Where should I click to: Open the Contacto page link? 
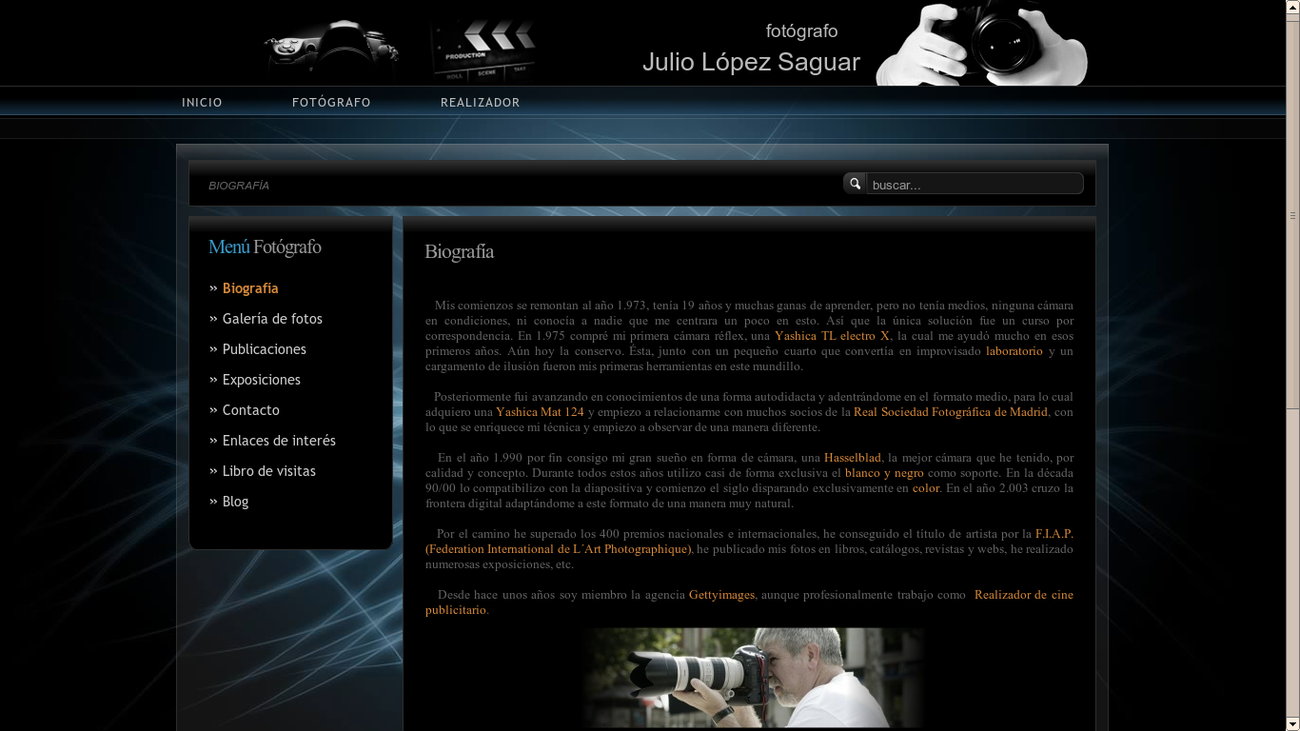[x=250, y=410]
